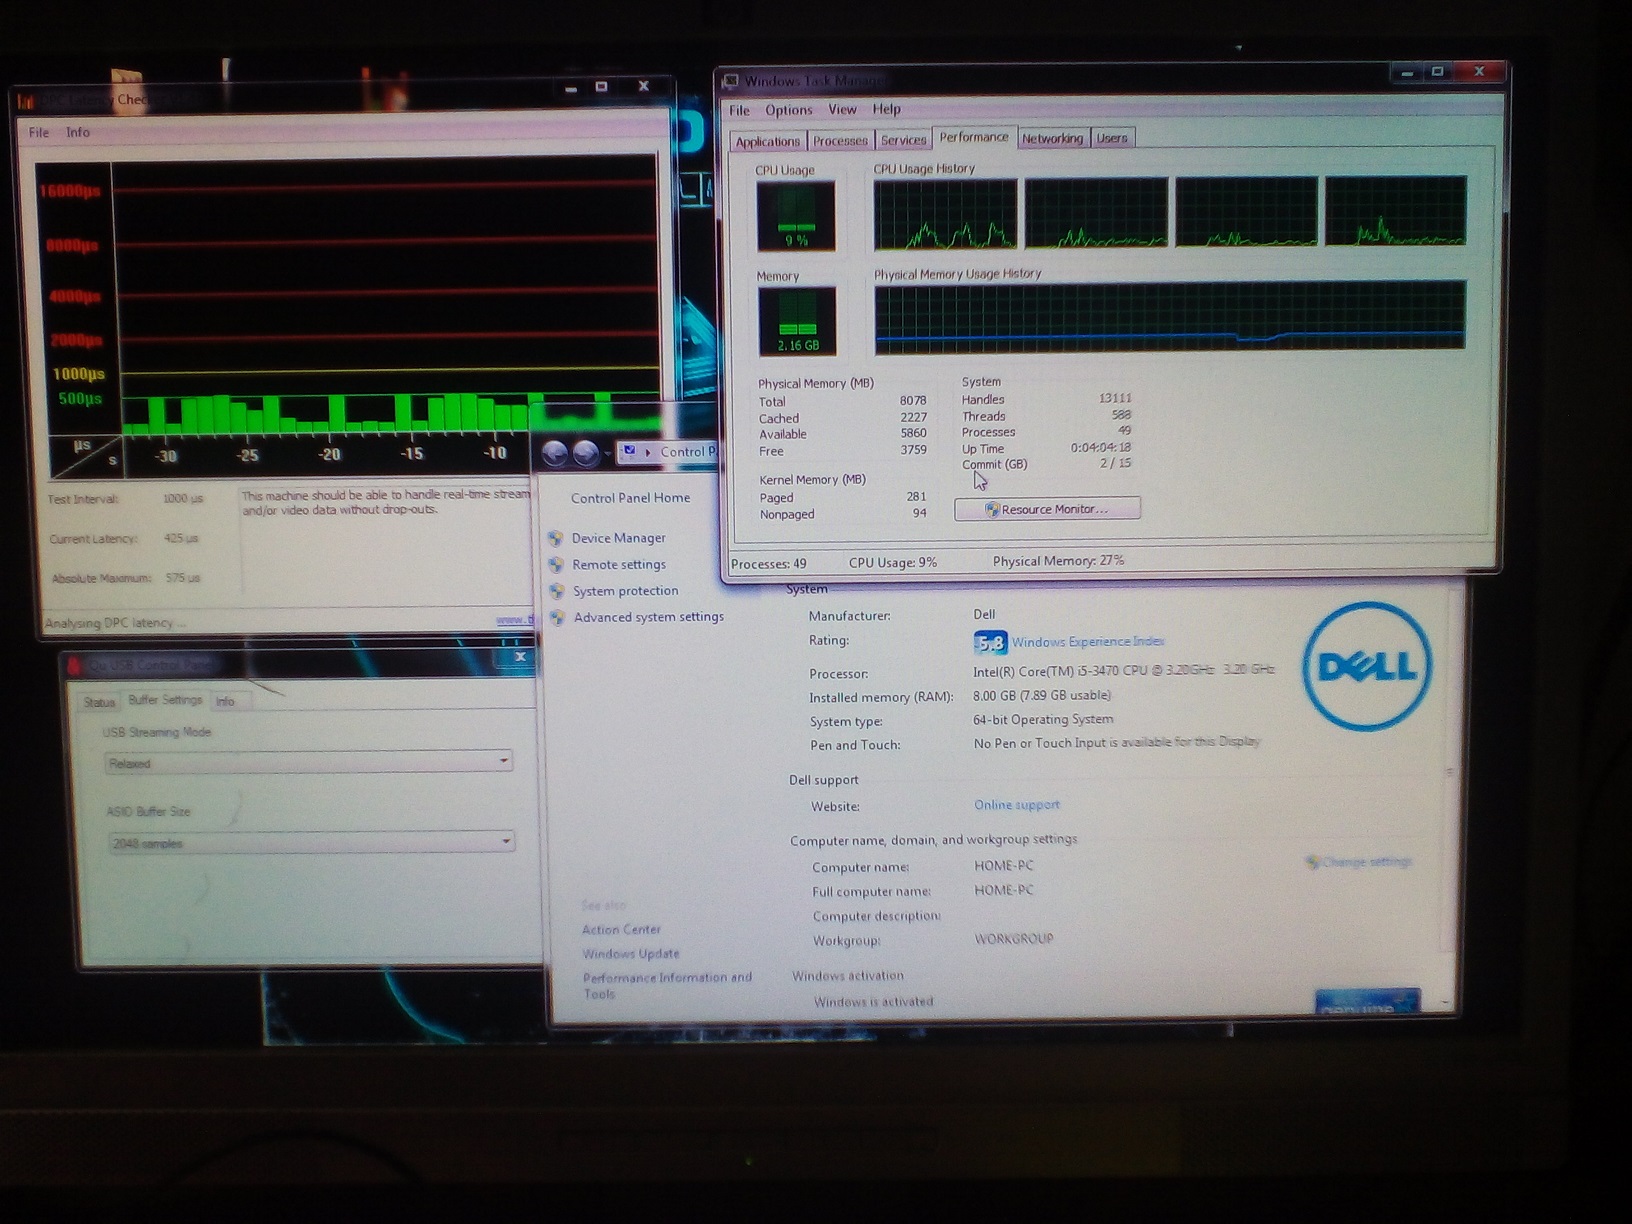Click CPU Usage gauge in Task Manager

click(796, 216)
